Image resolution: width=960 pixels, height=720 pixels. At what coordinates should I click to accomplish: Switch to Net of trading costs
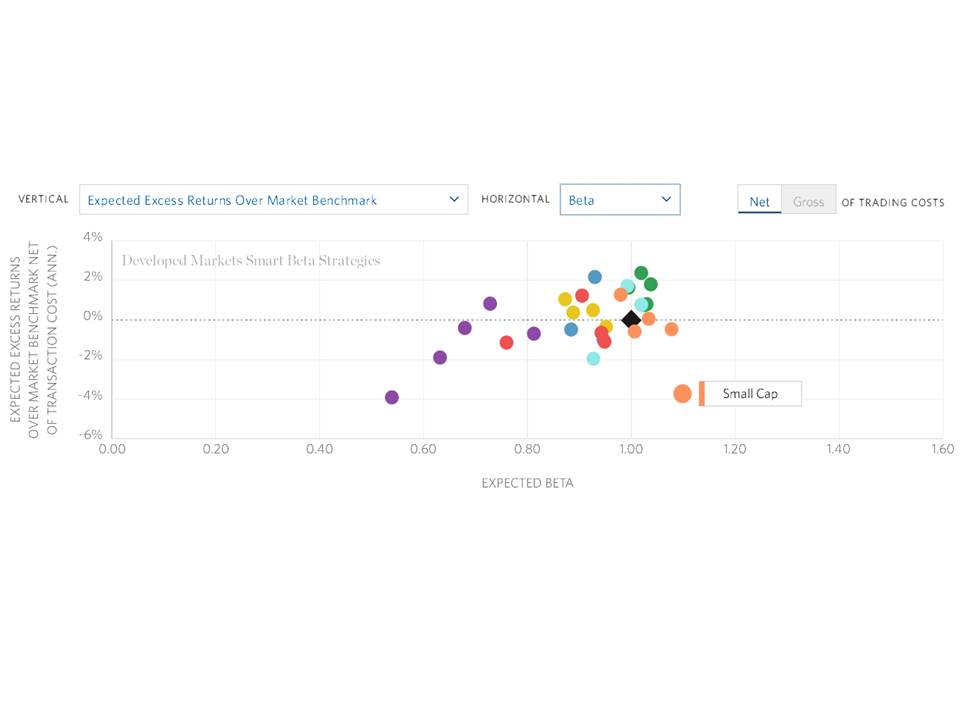point(760,201)
